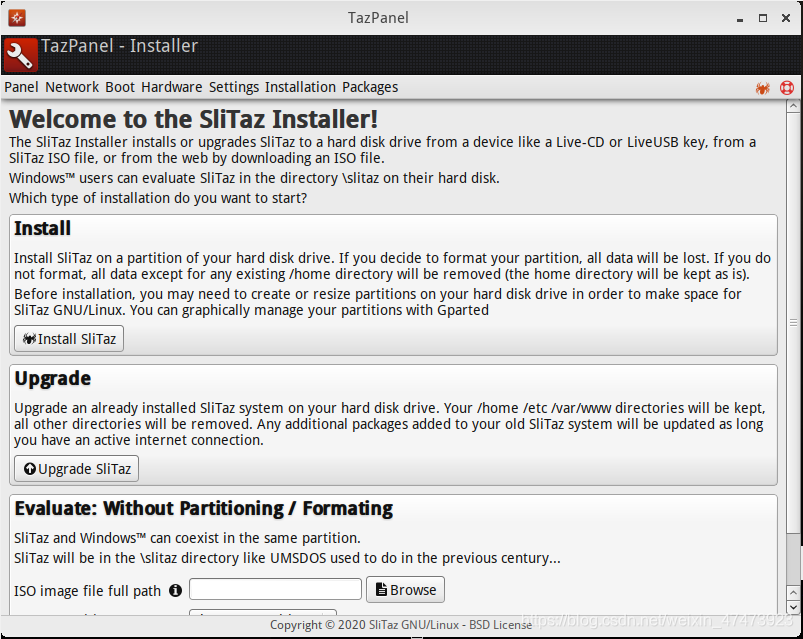Open the Network menu
This screenshot has height=639, width=803.
72,87
